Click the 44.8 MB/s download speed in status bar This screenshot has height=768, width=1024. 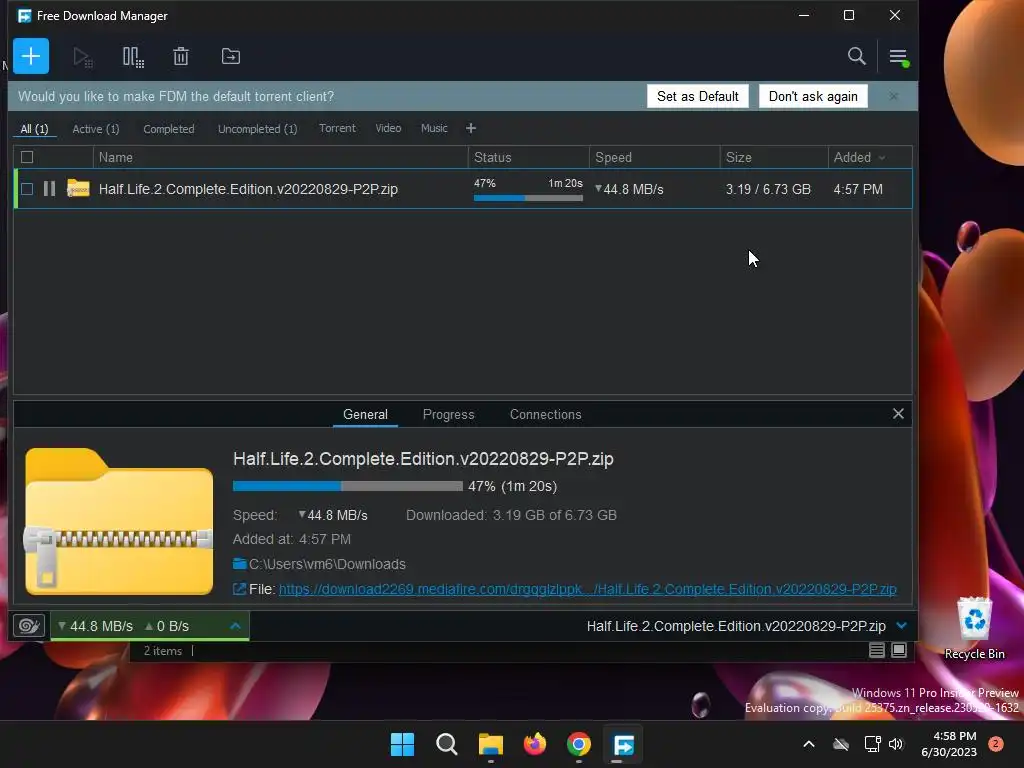click(95, 626)
